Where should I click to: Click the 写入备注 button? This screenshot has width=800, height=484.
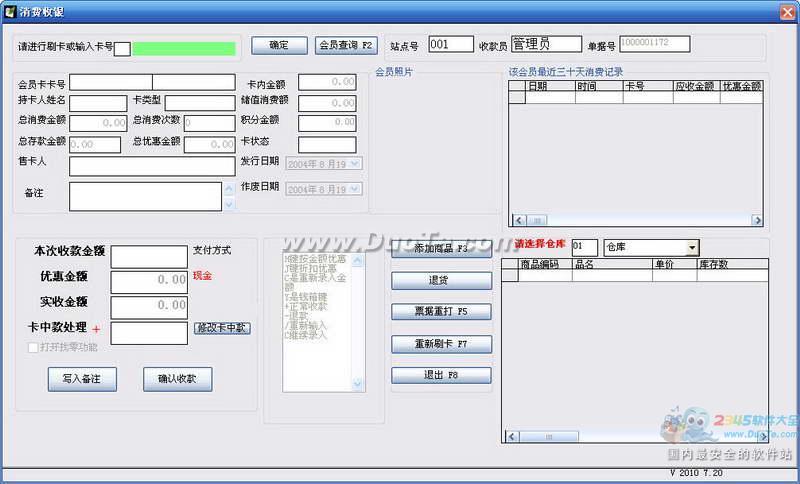coord(82,379)
